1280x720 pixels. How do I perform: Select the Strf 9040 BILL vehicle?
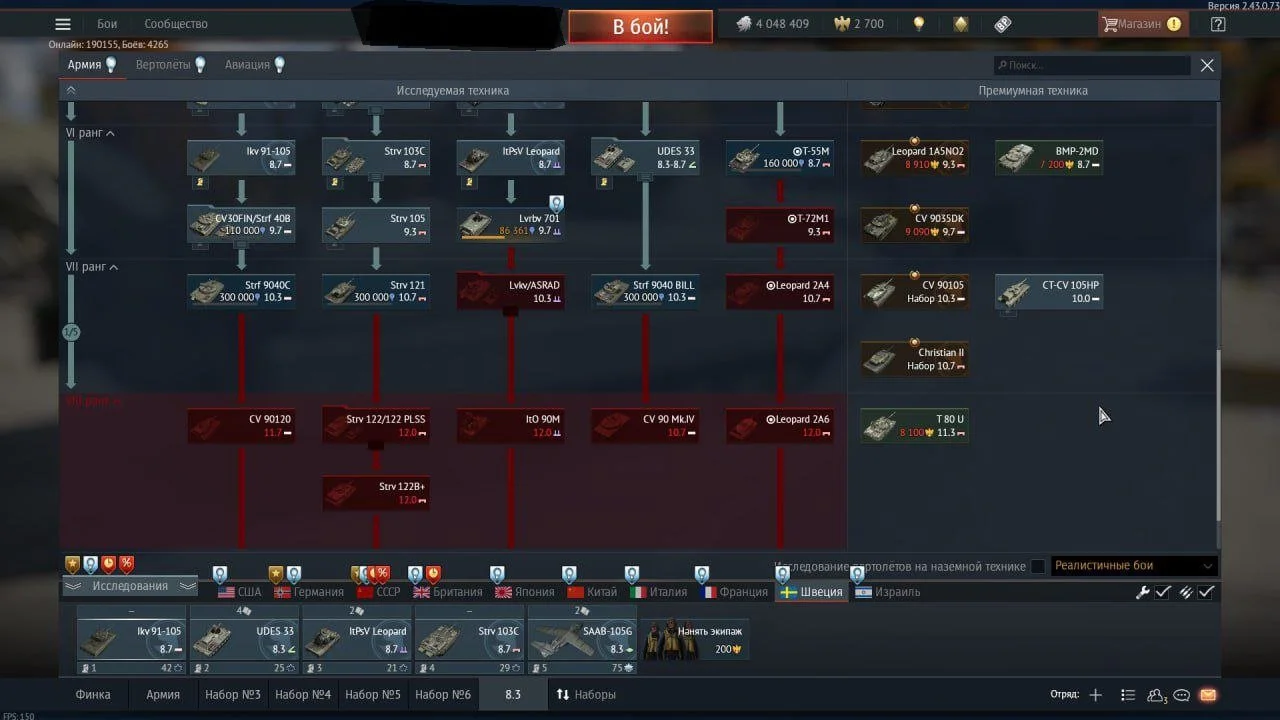(x=645, y=291)
